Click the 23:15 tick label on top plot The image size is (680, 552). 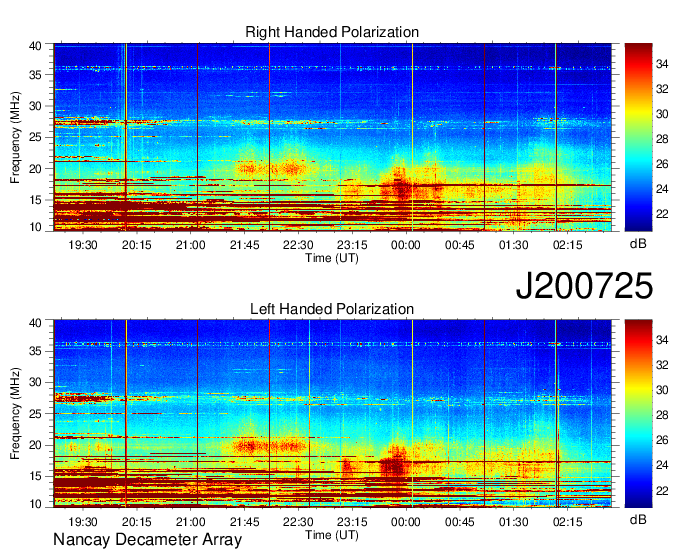point(352,245)
